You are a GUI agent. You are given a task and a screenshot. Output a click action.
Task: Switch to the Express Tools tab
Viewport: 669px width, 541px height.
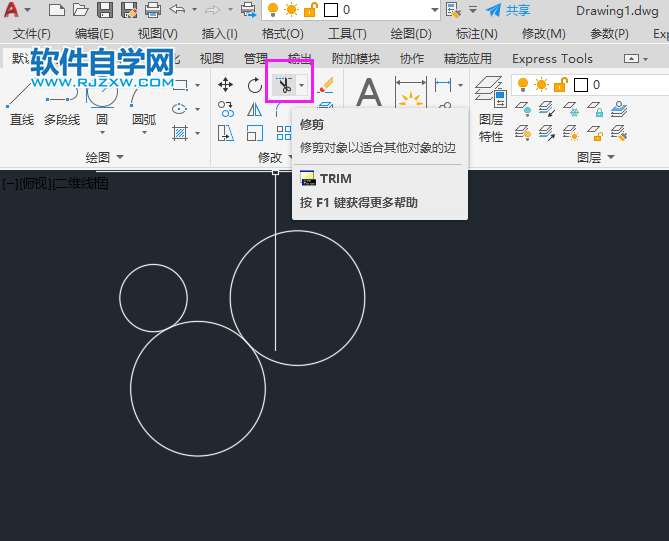click(x=552, y=59)
